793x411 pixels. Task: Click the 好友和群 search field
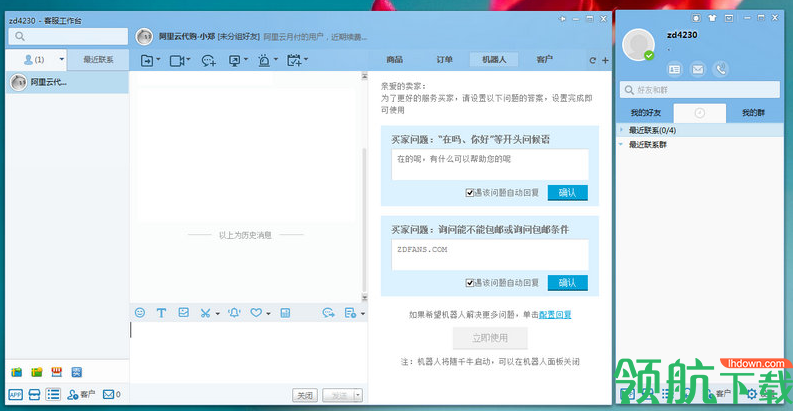700,90
